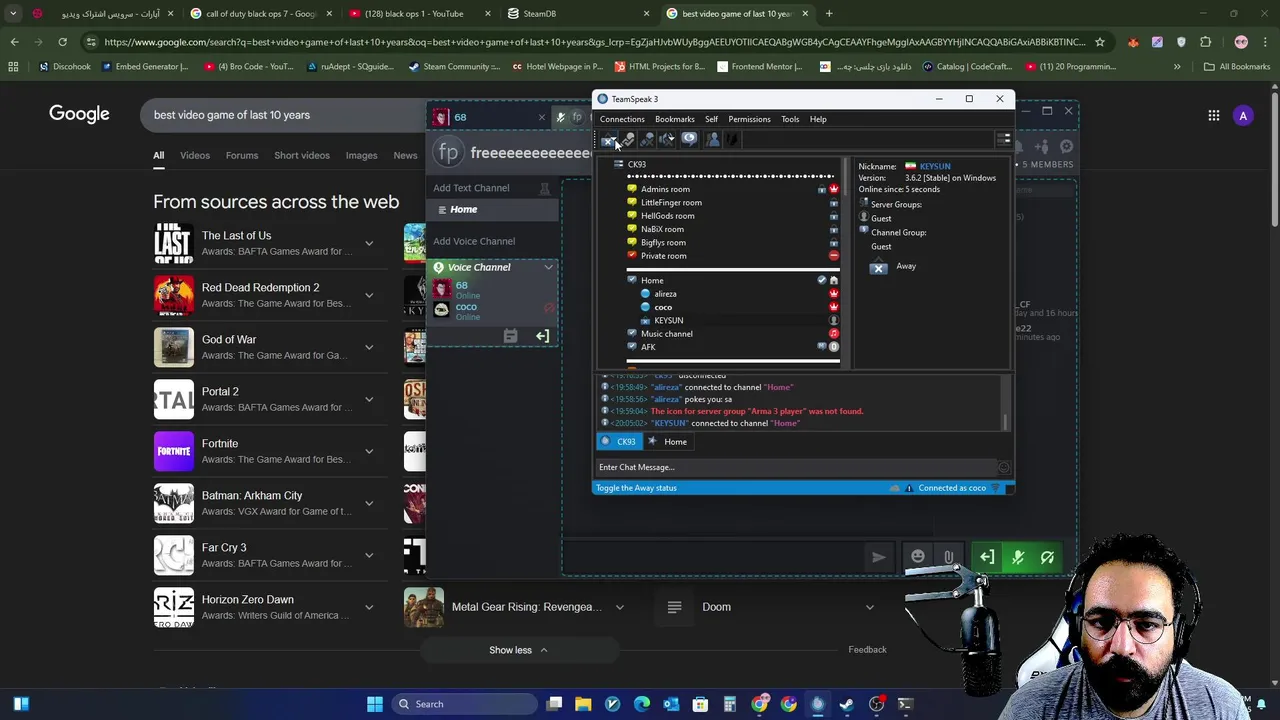Open the contacts icon in TeamSpeak toolbar

pos(712,140)
